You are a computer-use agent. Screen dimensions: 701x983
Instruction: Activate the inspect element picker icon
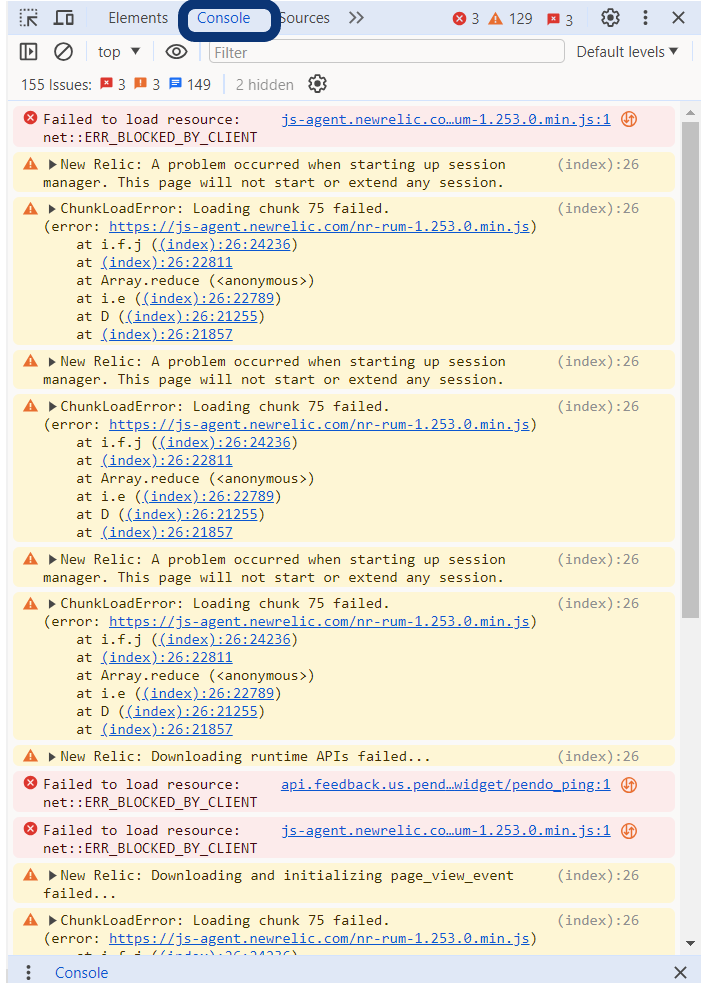[29, 18]
